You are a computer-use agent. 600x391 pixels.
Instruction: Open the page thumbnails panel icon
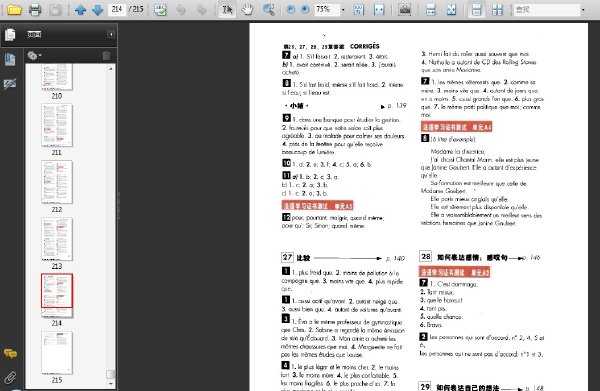(x=10, y=35)
